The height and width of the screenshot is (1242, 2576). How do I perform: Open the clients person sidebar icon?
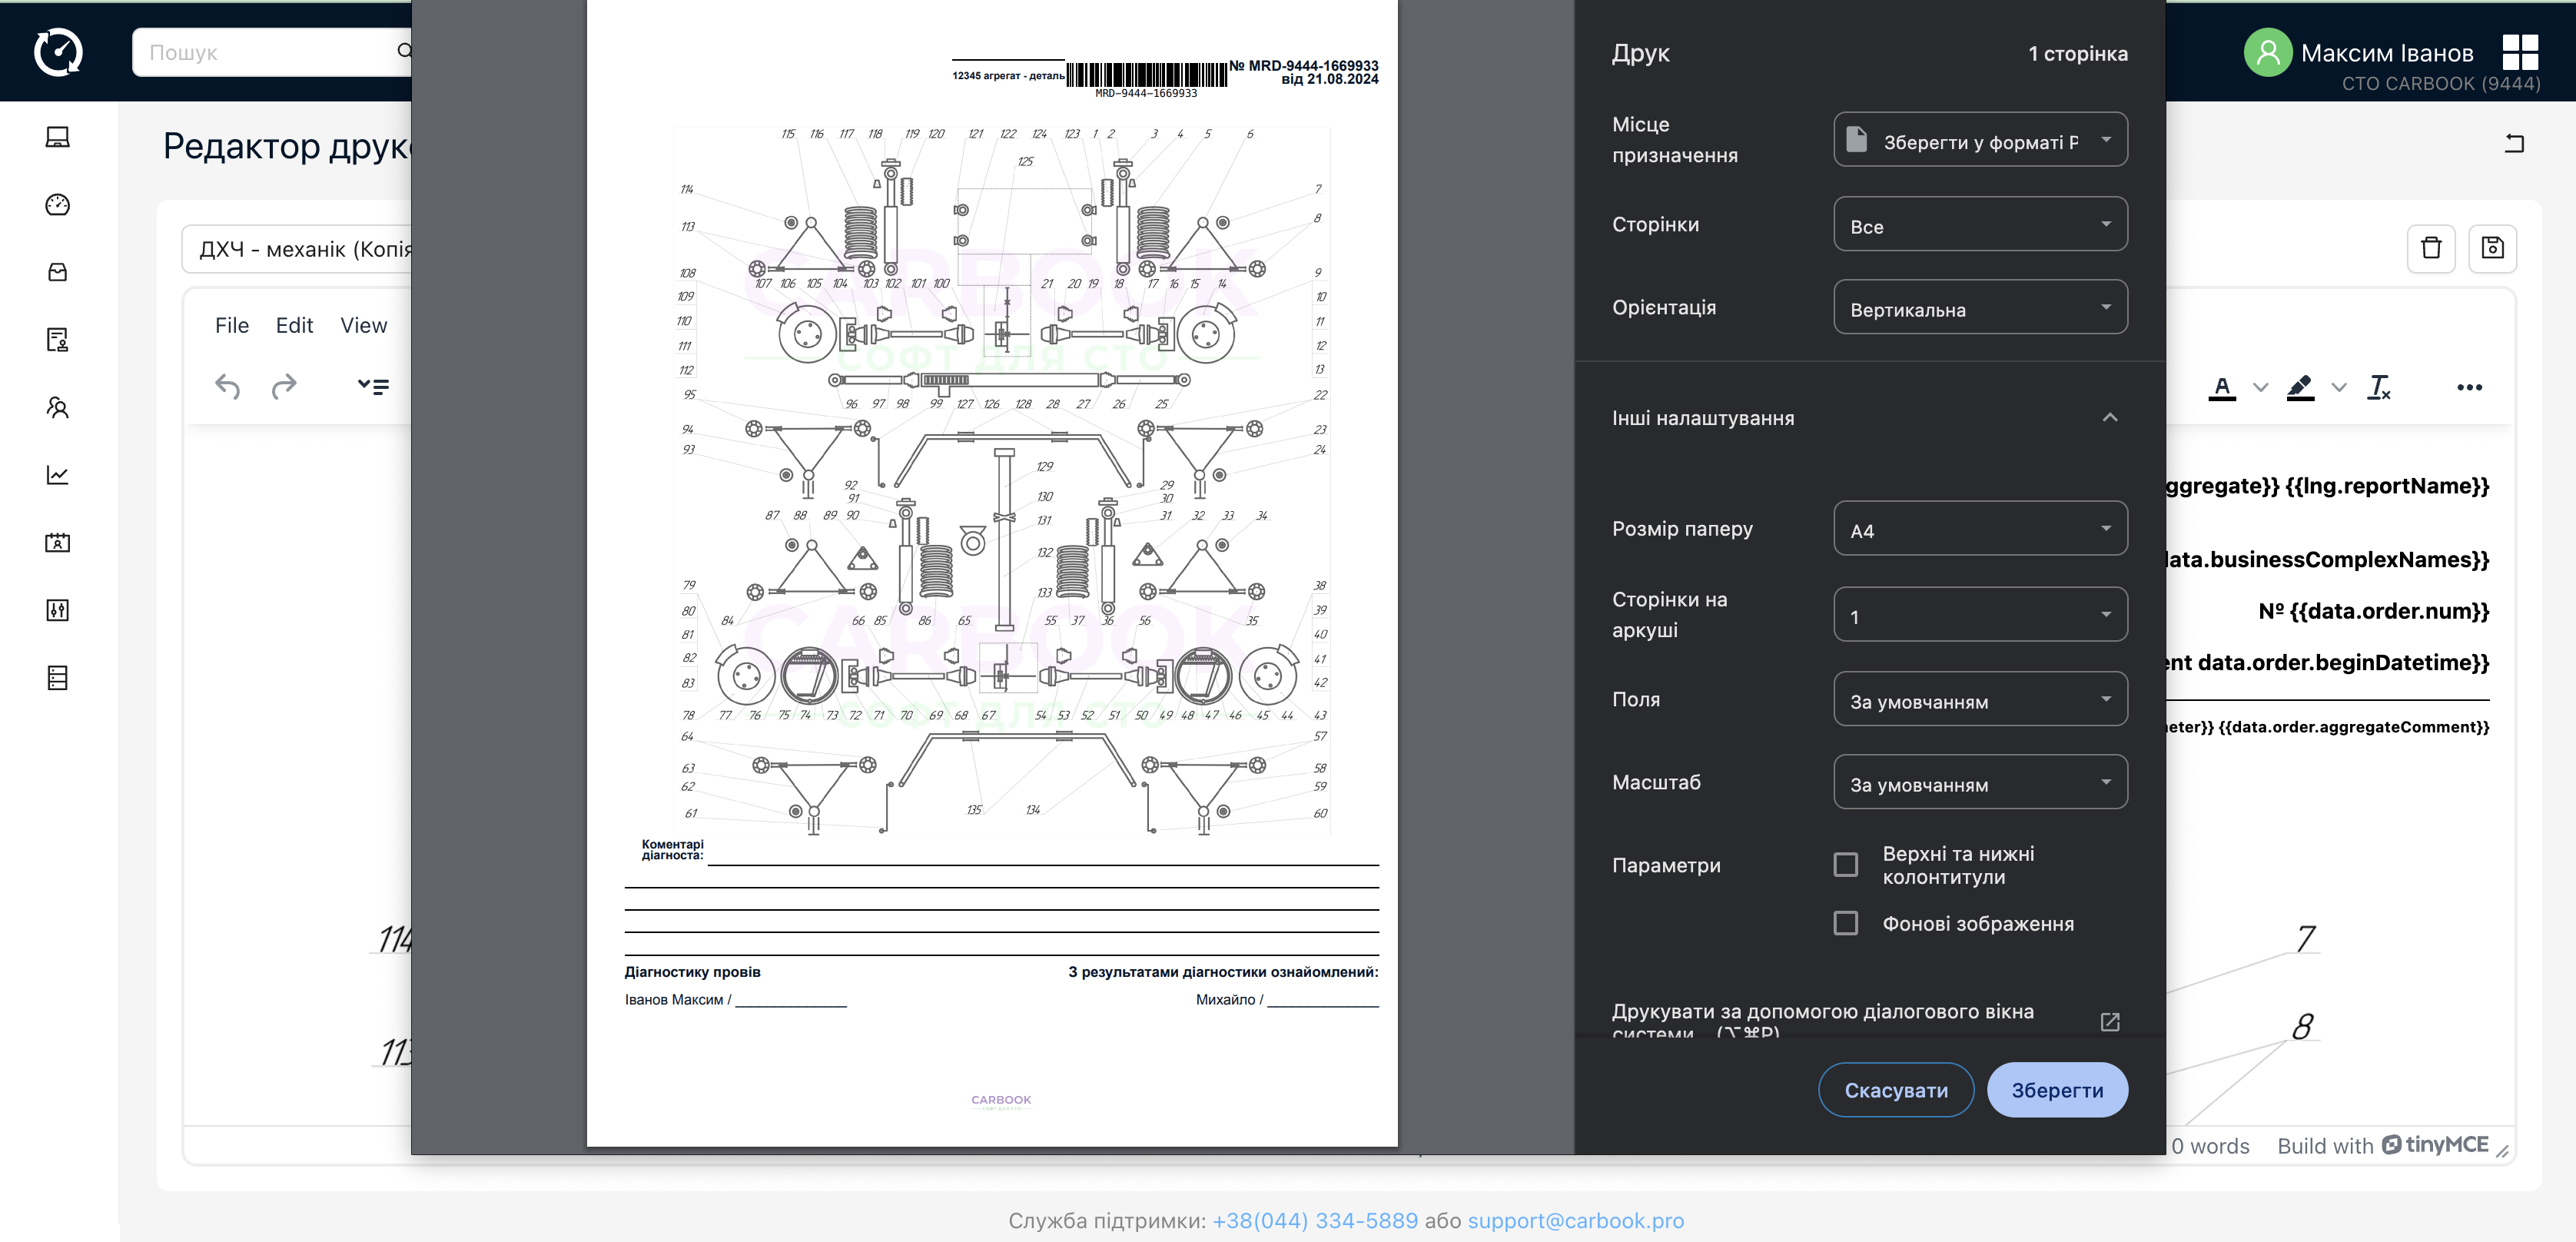click(x=58, y=407)
